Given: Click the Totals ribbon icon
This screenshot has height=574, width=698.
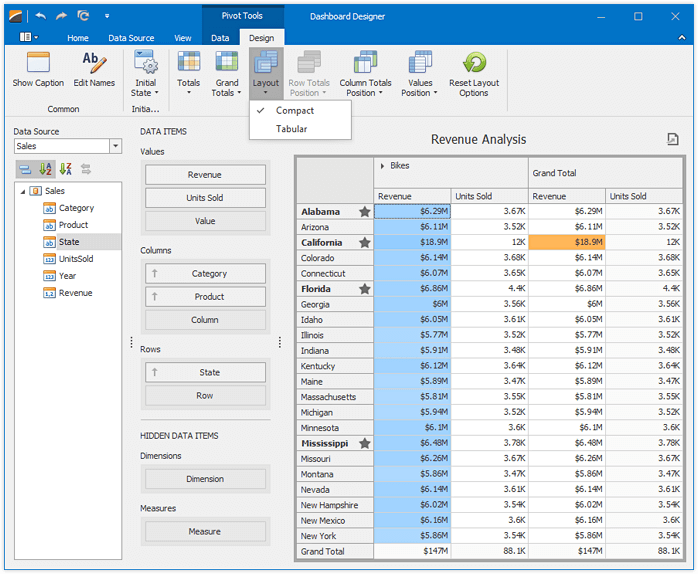Looking at the screenshot, I should point(188,63).
